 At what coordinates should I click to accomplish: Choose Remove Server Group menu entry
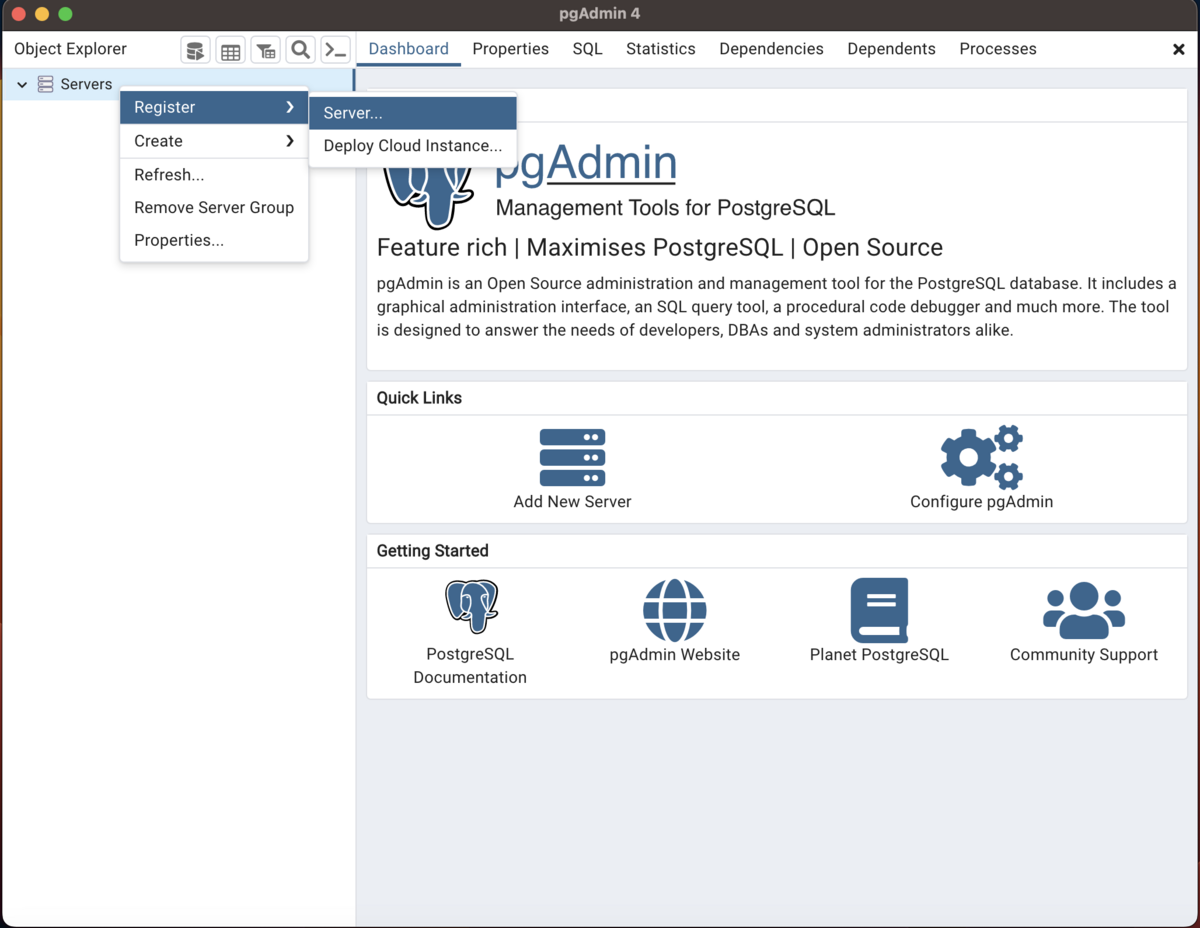(x=214, y=208)
